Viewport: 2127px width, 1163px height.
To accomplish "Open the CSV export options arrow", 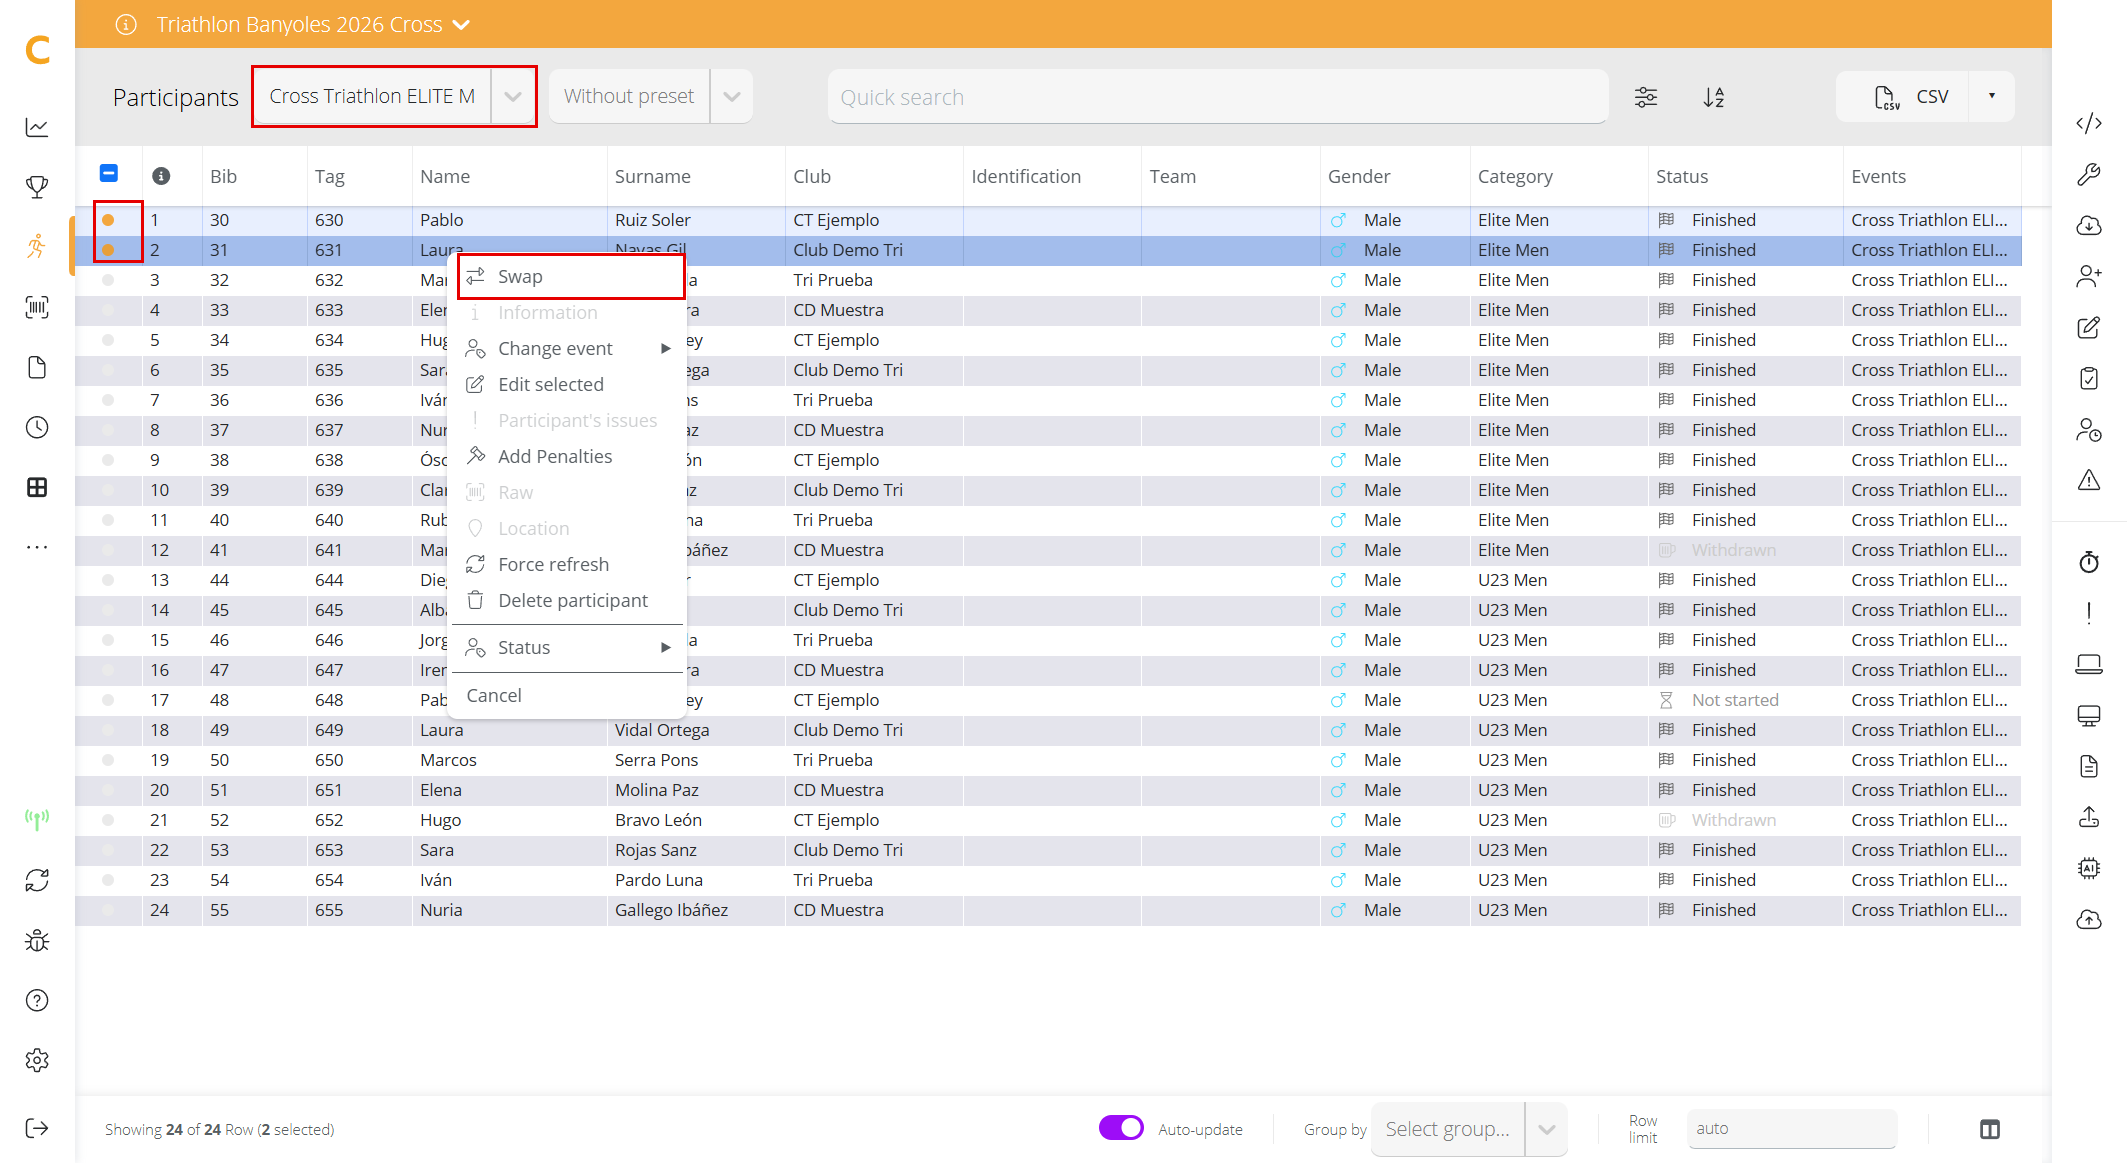I will (1992, 96).
